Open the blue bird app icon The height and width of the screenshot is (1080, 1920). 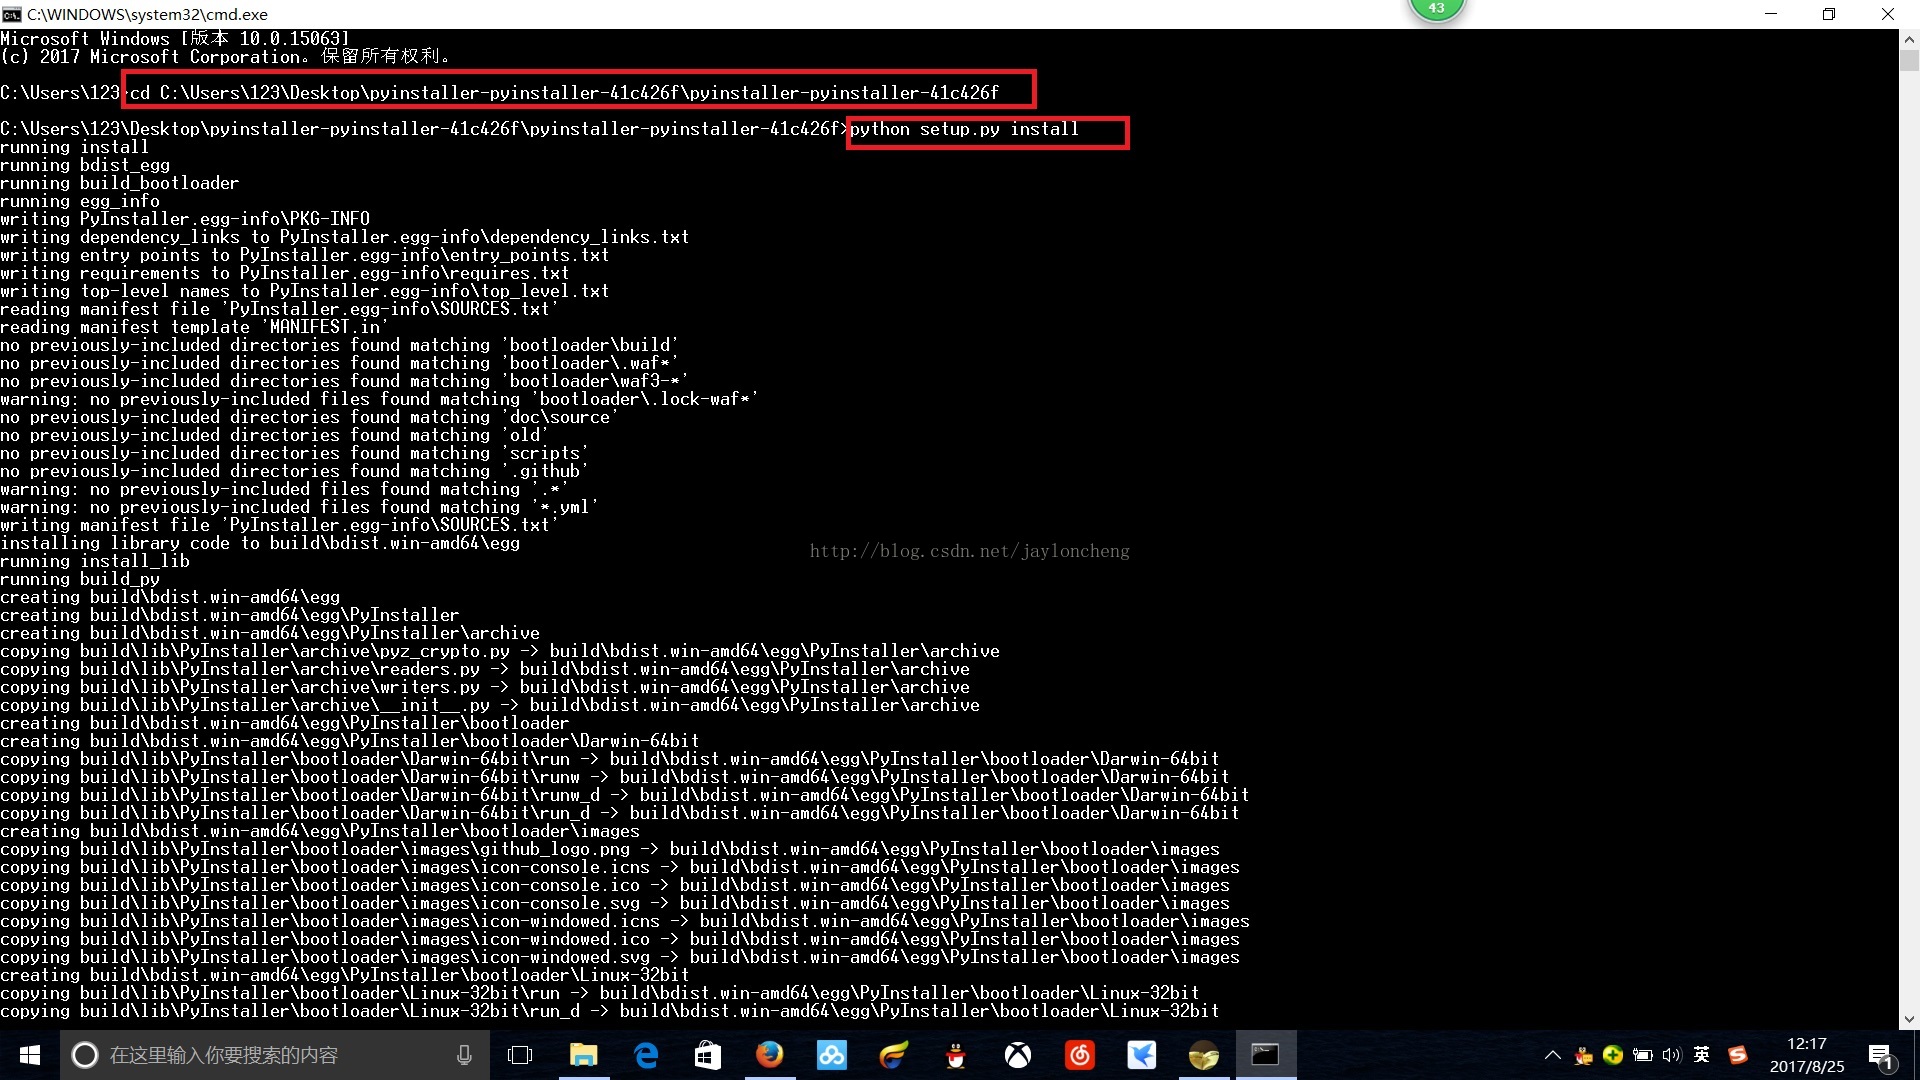pos(1142,1055)
